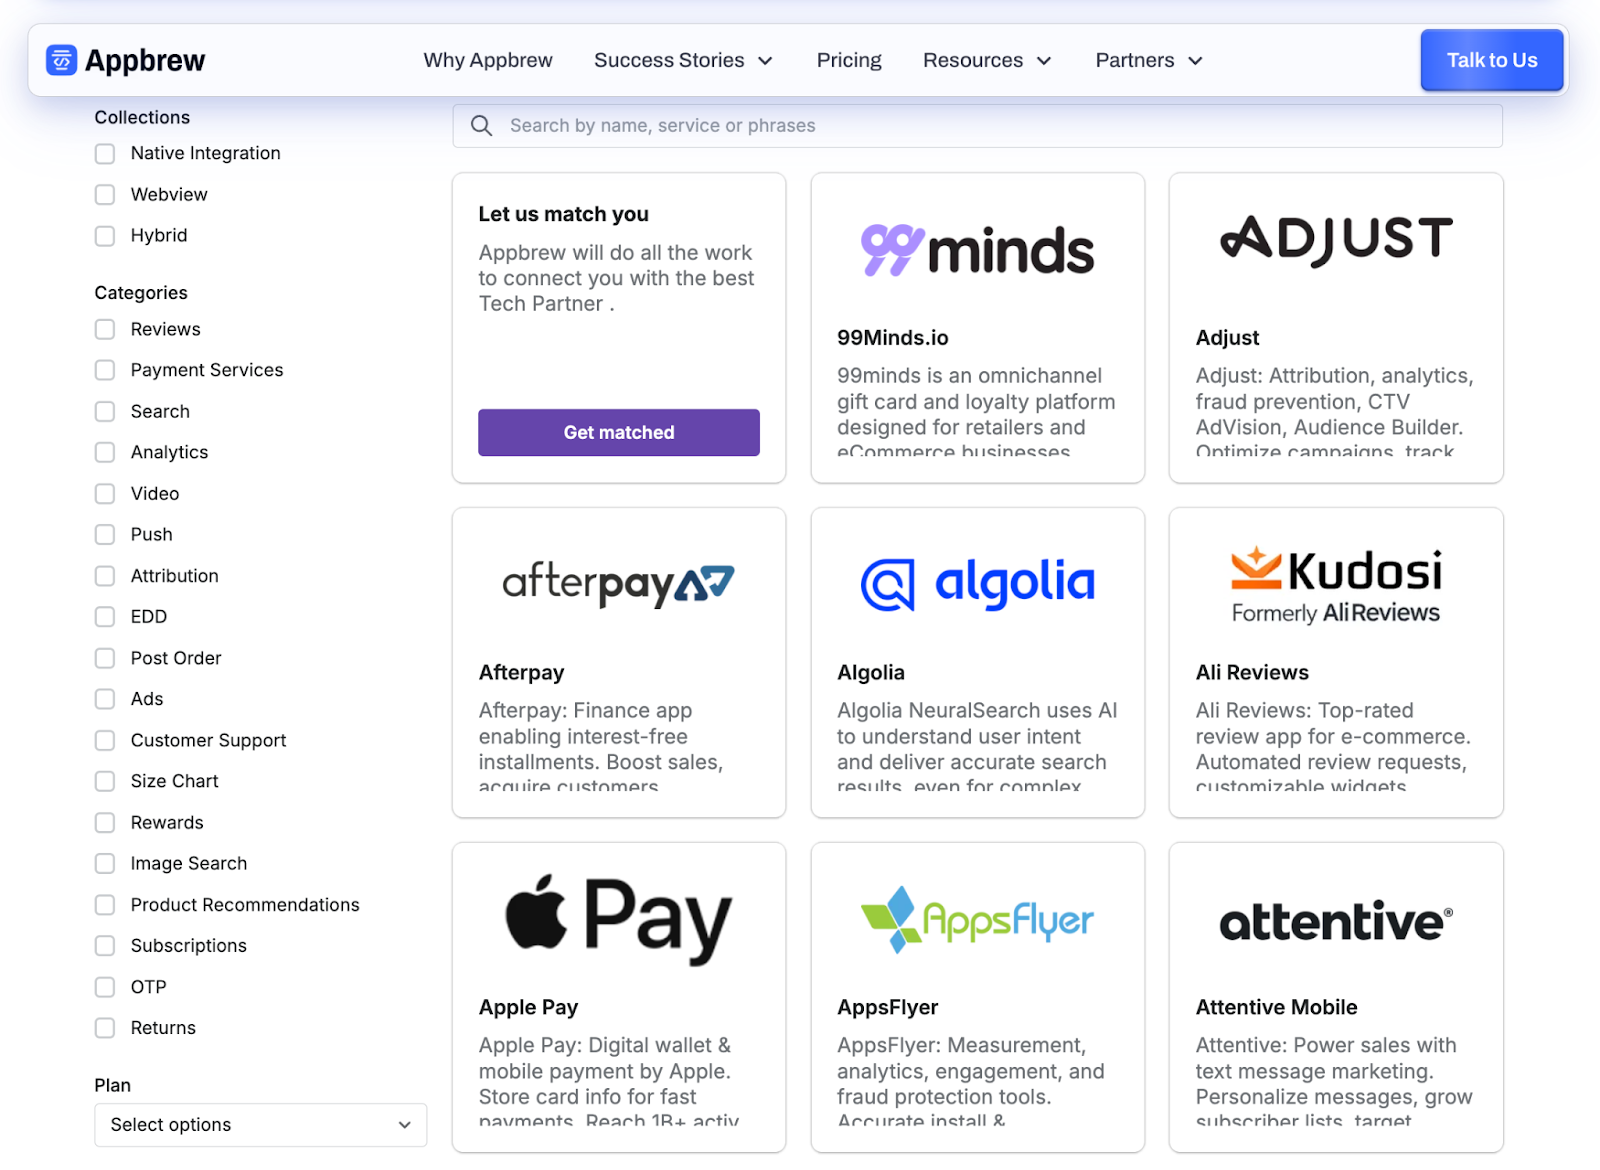Click the Appbrew wordmark text
Screen dimensions: 1600x1170
tap(145, 61)
